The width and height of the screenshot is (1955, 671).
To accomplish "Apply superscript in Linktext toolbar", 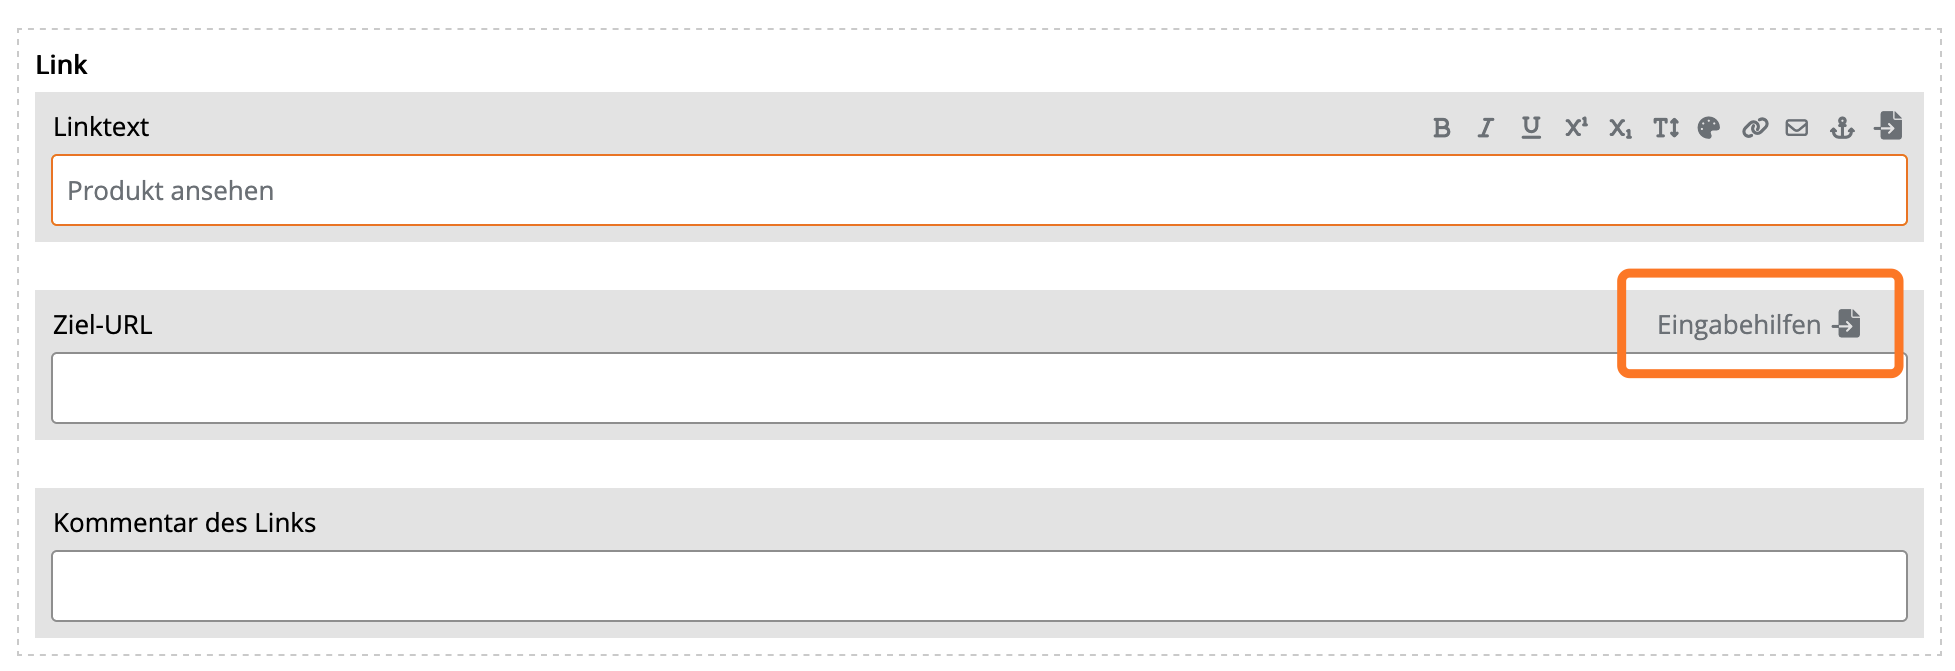I will 1575,128.
